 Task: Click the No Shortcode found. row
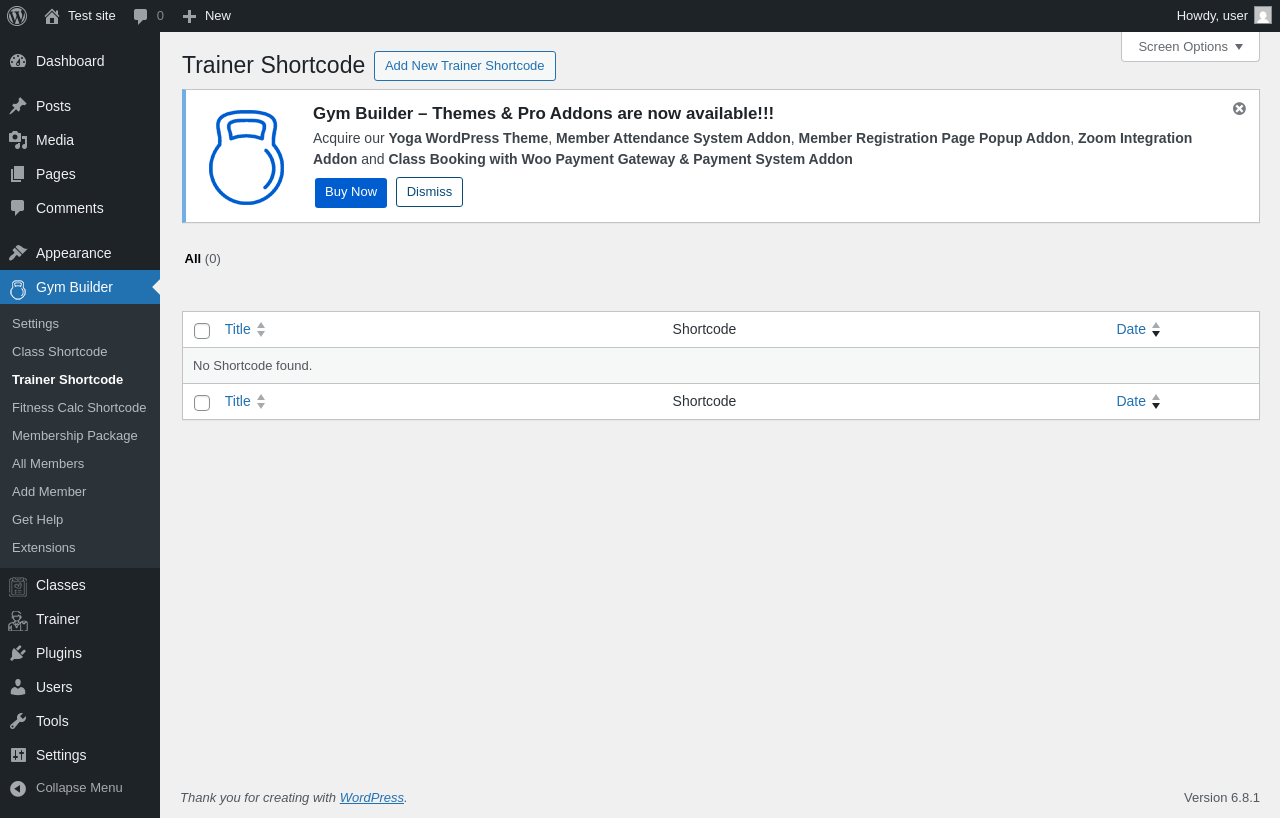721,366
